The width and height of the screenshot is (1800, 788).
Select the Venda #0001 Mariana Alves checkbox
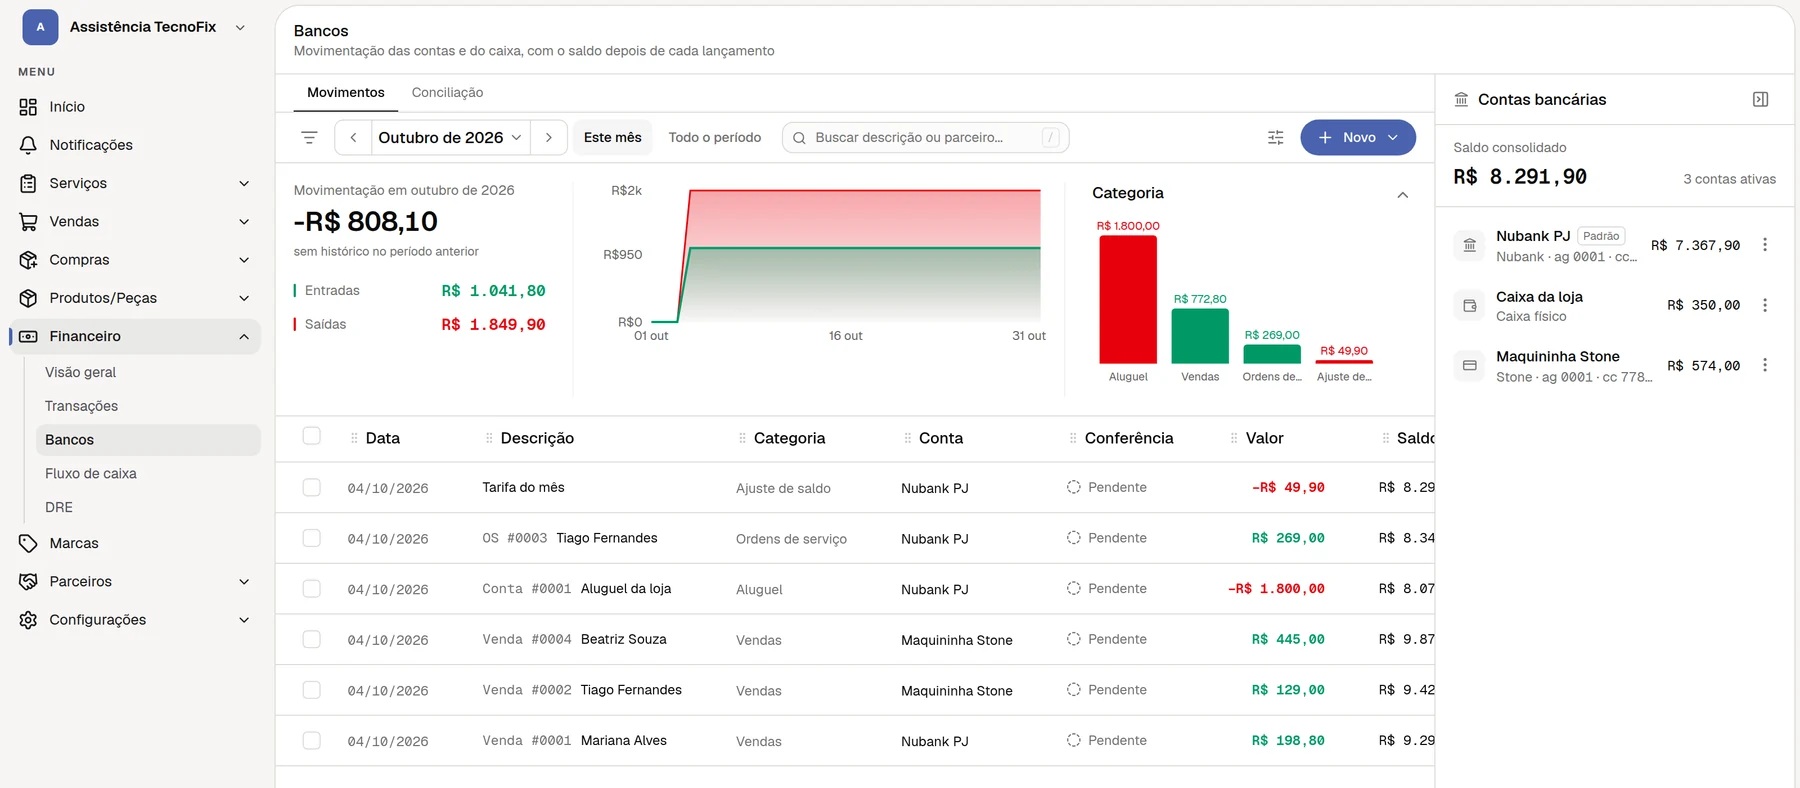coord(312,741)
